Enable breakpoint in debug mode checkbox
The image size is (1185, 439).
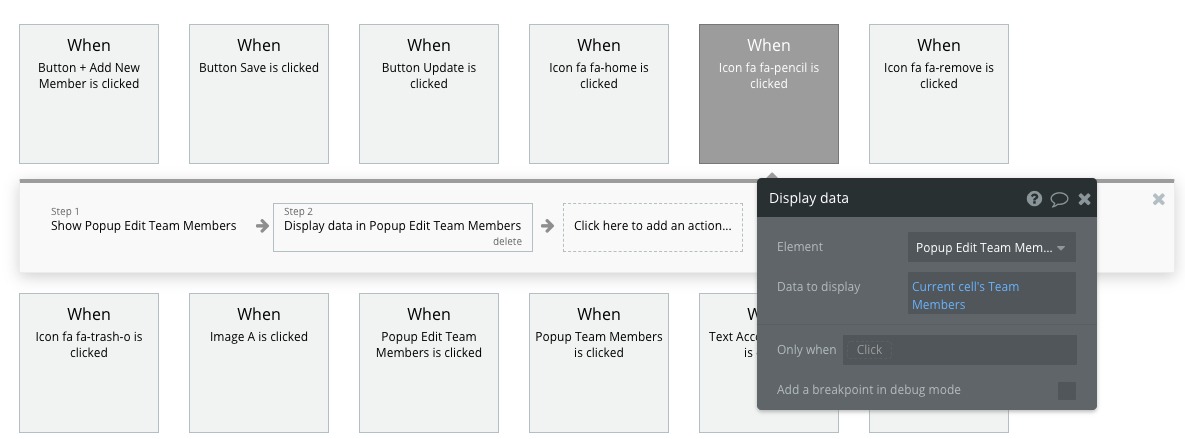click(x=1067, y=390)
